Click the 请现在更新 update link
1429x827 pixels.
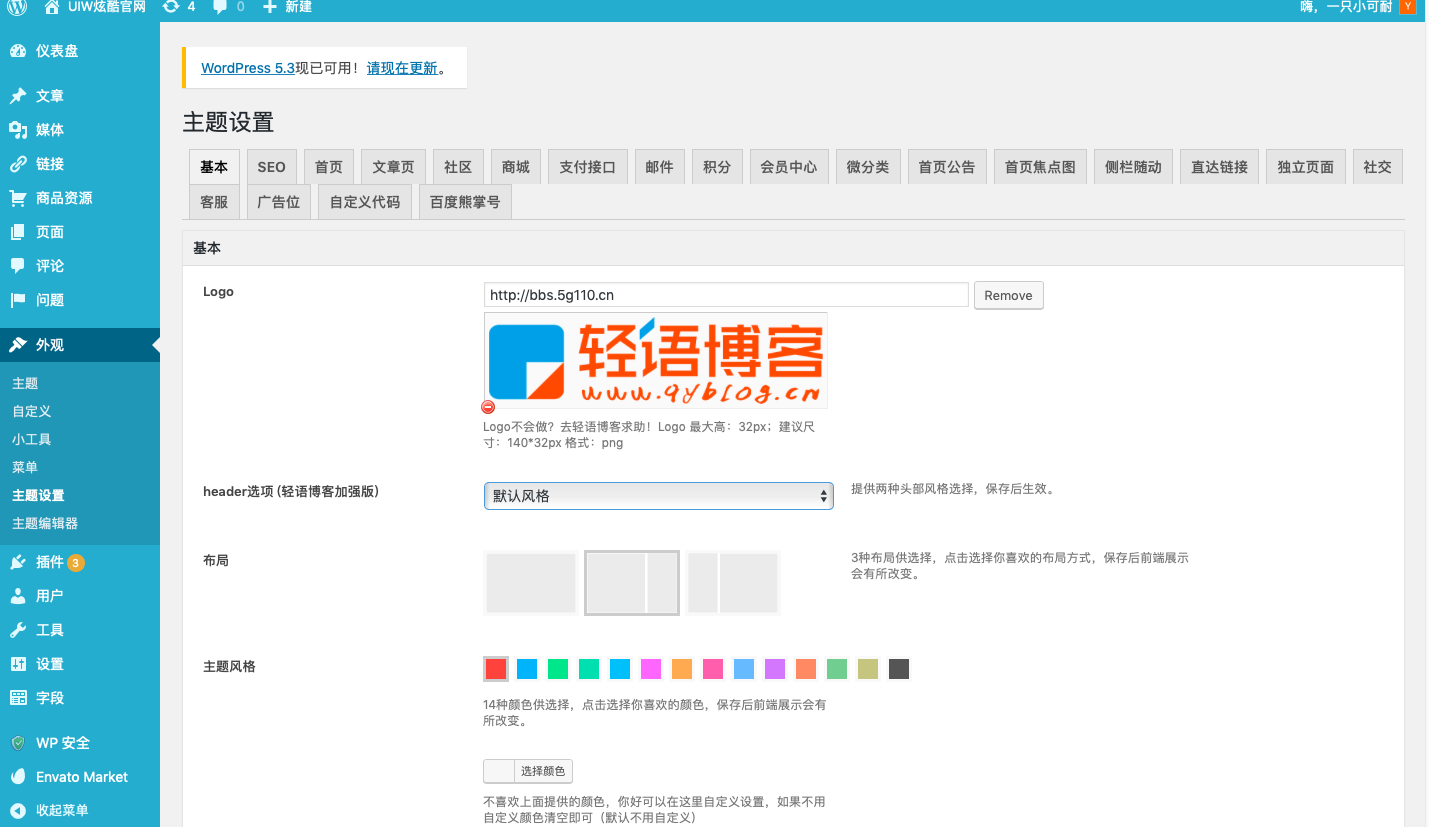pyautogui.click(x=402, y=68)
